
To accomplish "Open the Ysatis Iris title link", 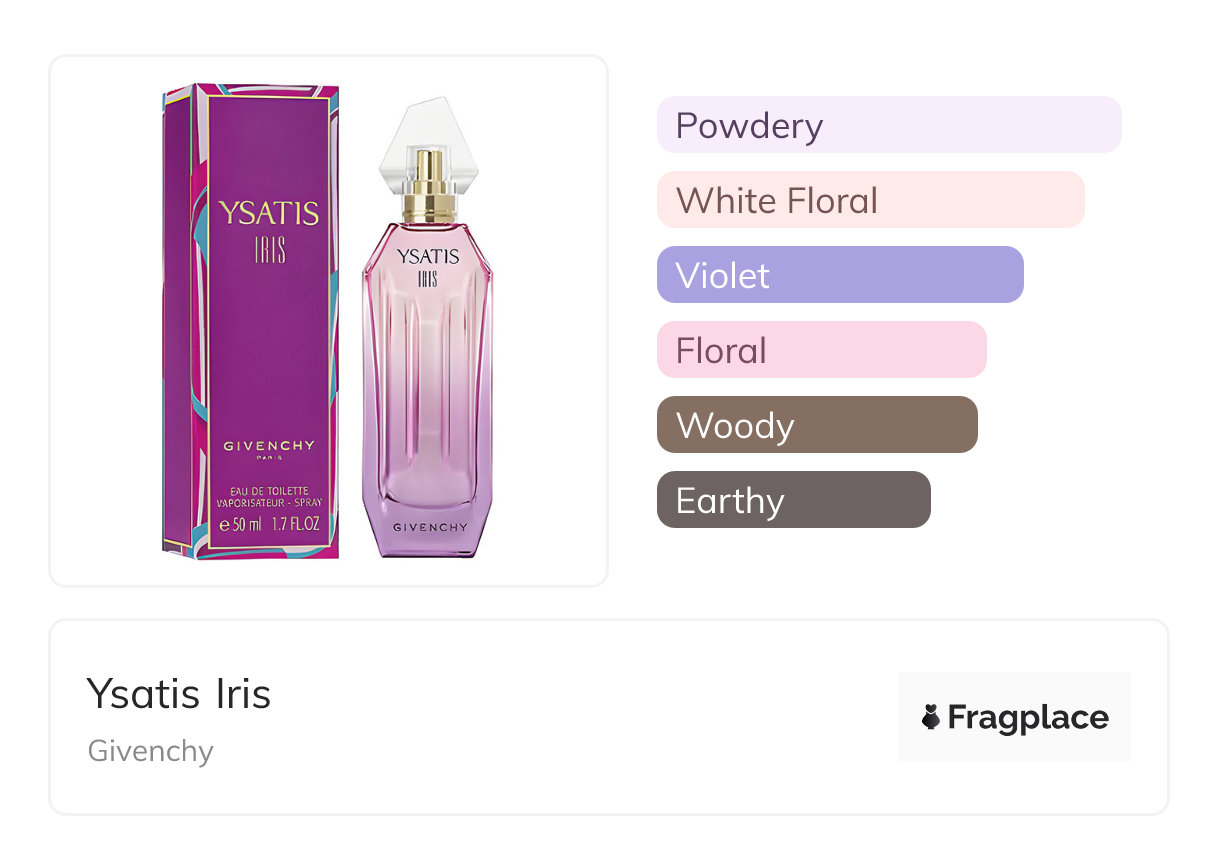I will tap(179, 694).
